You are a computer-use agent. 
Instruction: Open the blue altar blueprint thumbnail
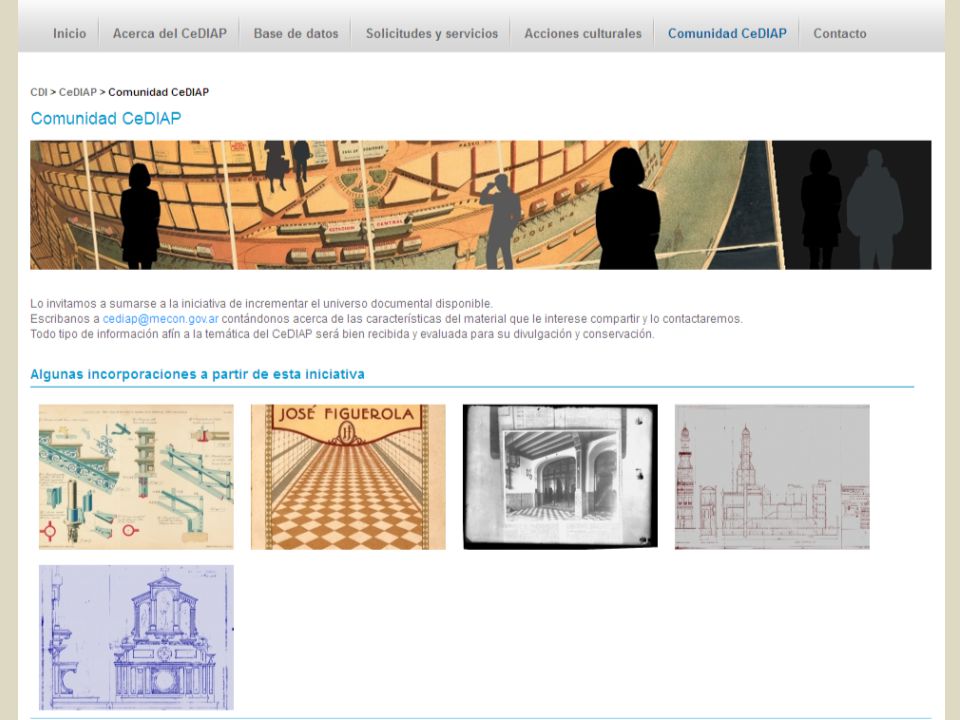(x=136, y=637)
